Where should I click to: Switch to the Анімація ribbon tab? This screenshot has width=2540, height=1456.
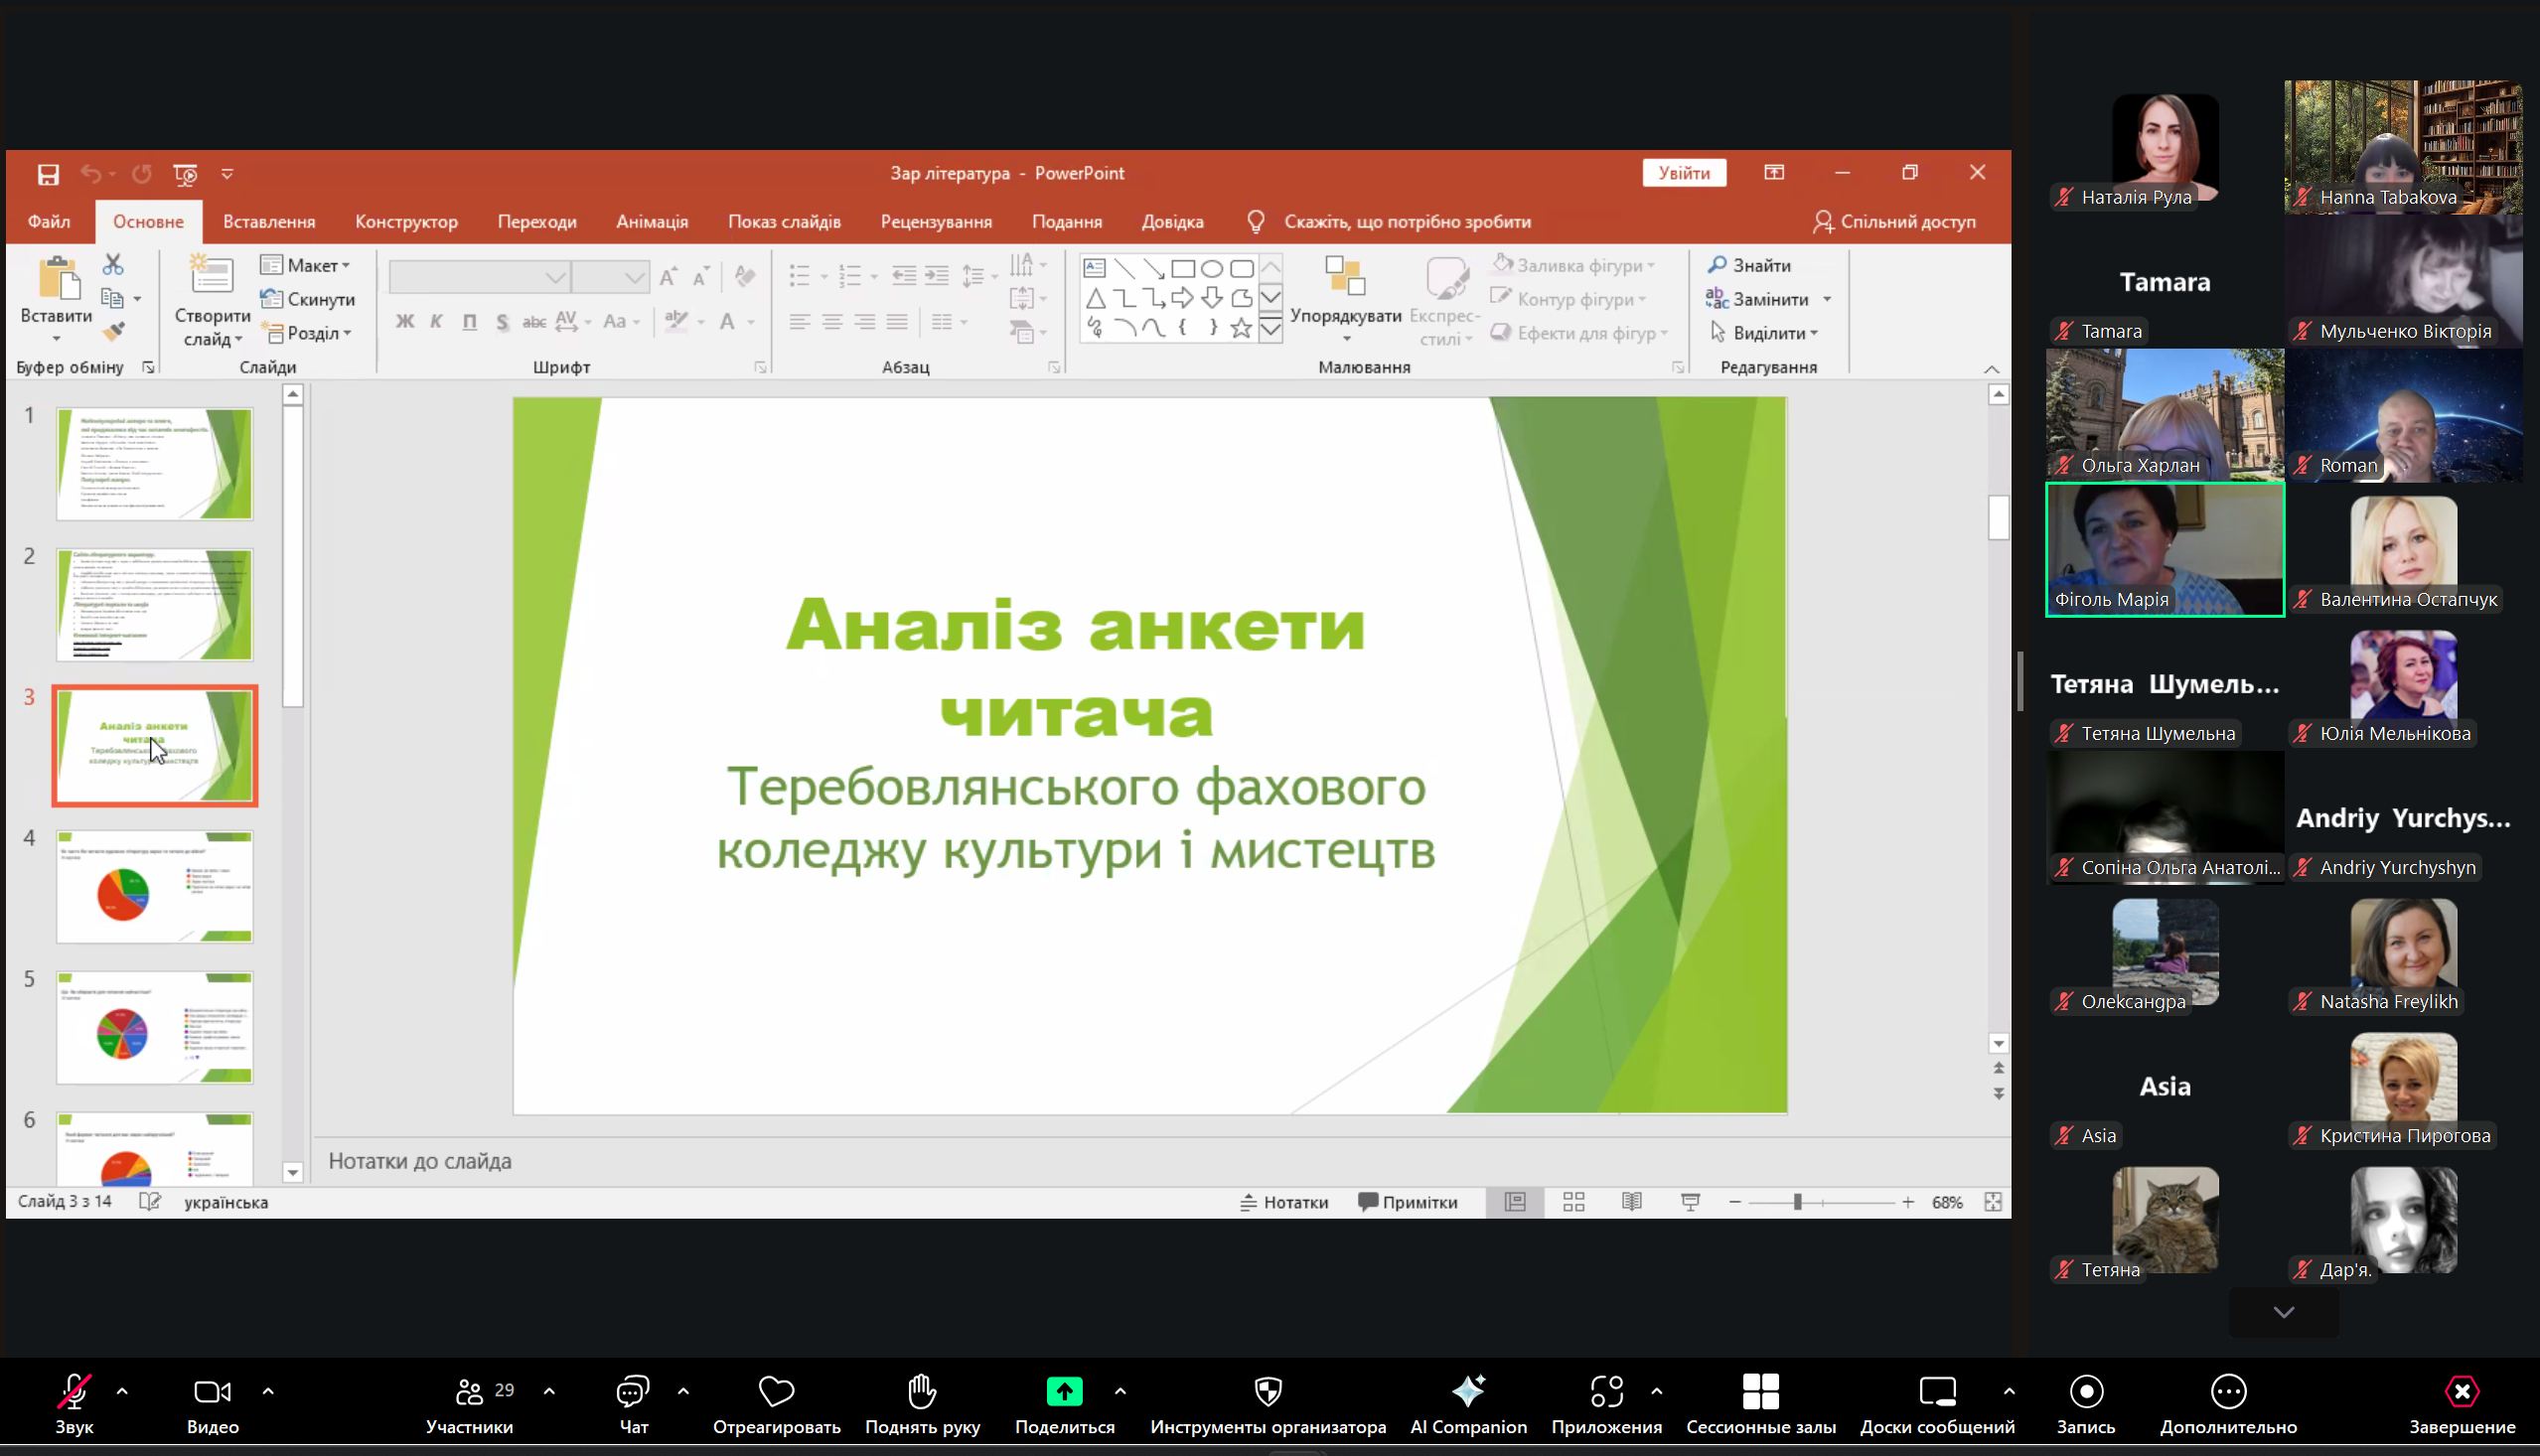click(x=651, y=222)
